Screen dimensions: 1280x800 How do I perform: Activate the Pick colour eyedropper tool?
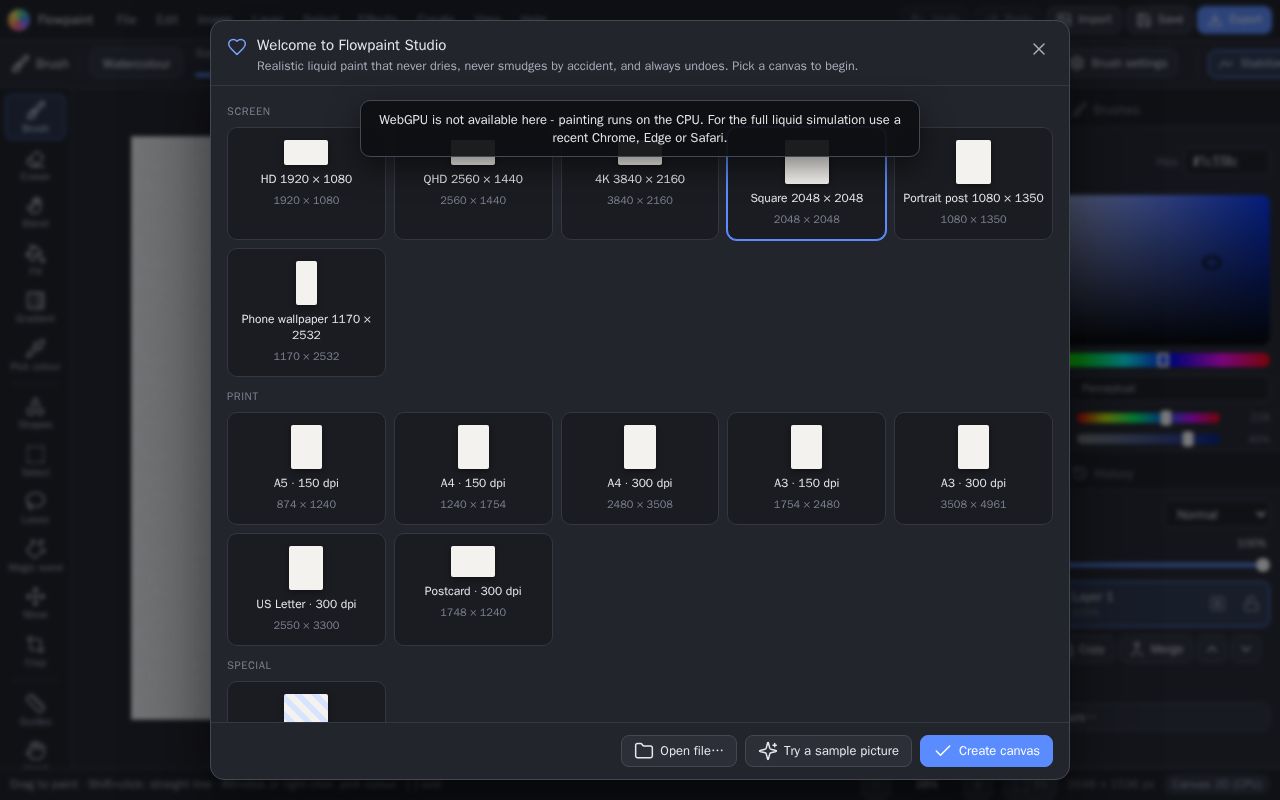[x=35, y=355]
